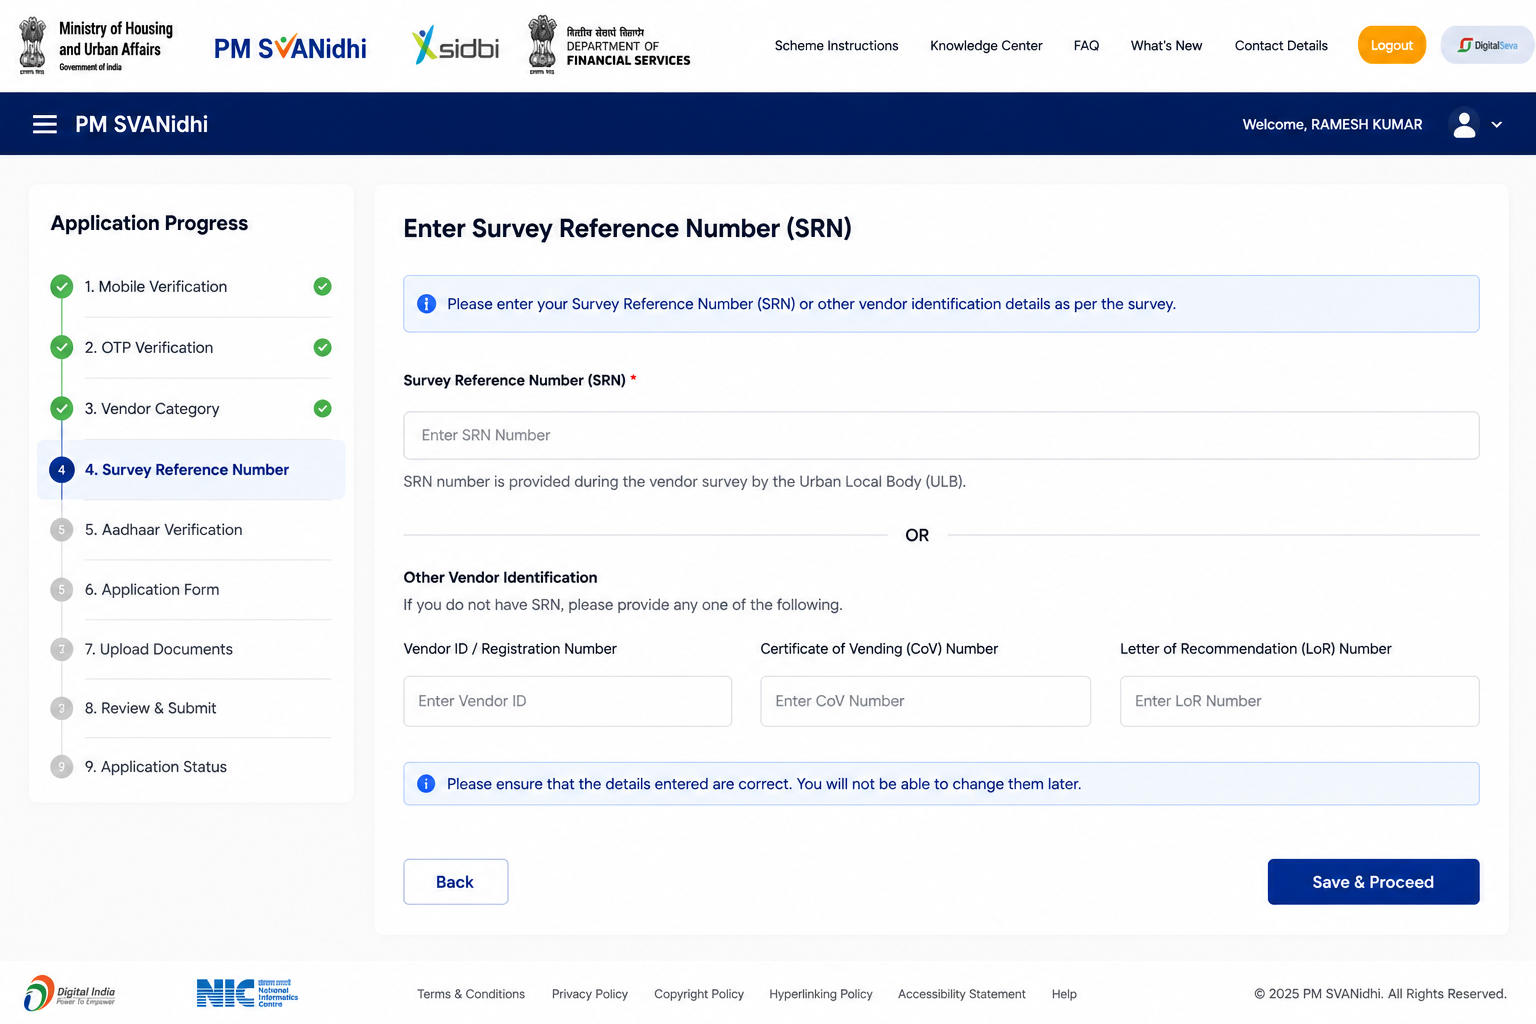1536x1024 pixels.
Task: Open Copyright Policy footer link
Action: [699, 994]
